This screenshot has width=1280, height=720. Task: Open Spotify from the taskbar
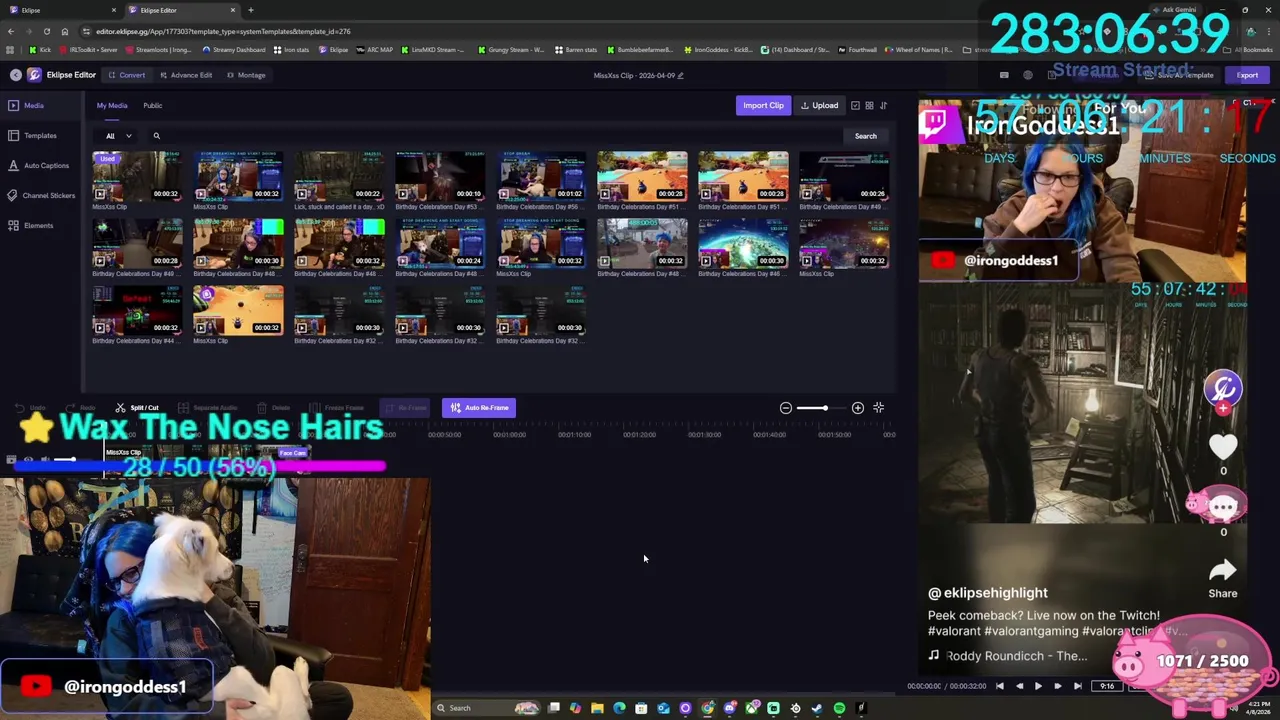pos(839,708)
